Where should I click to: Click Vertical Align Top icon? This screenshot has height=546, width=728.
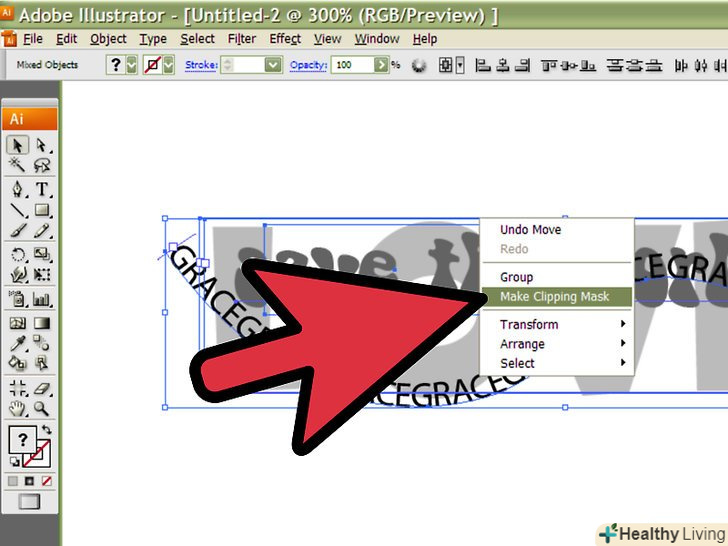[549, 65]
